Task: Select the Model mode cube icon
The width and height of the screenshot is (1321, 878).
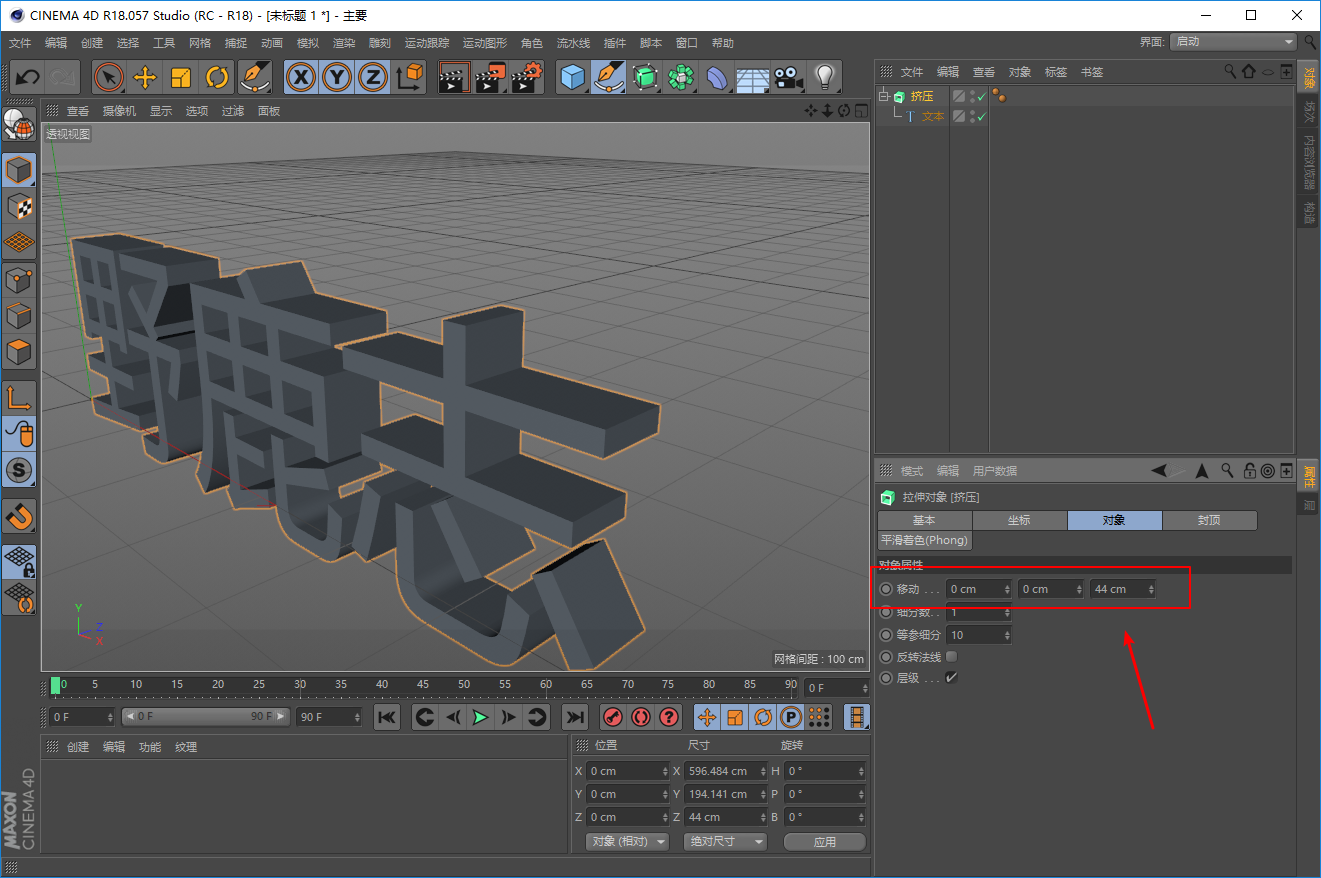Action: point(19,170)
